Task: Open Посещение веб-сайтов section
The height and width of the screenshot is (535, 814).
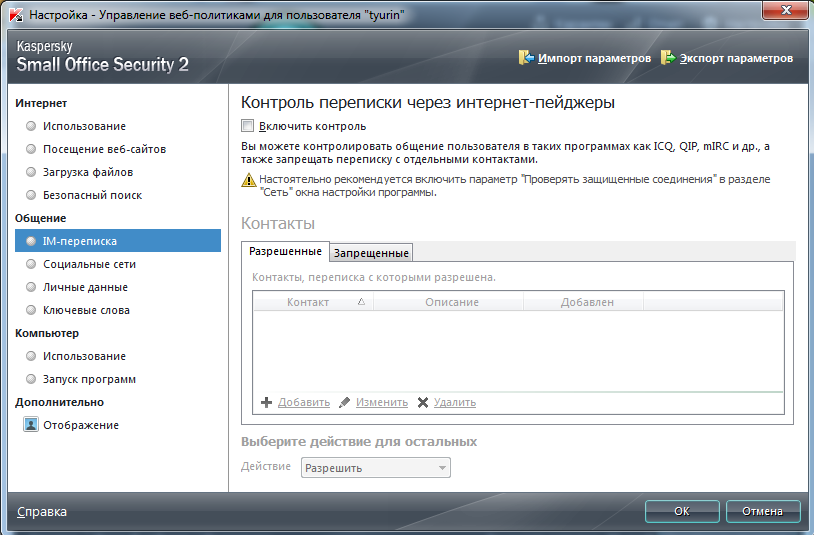Action: (x=104, y=149)
